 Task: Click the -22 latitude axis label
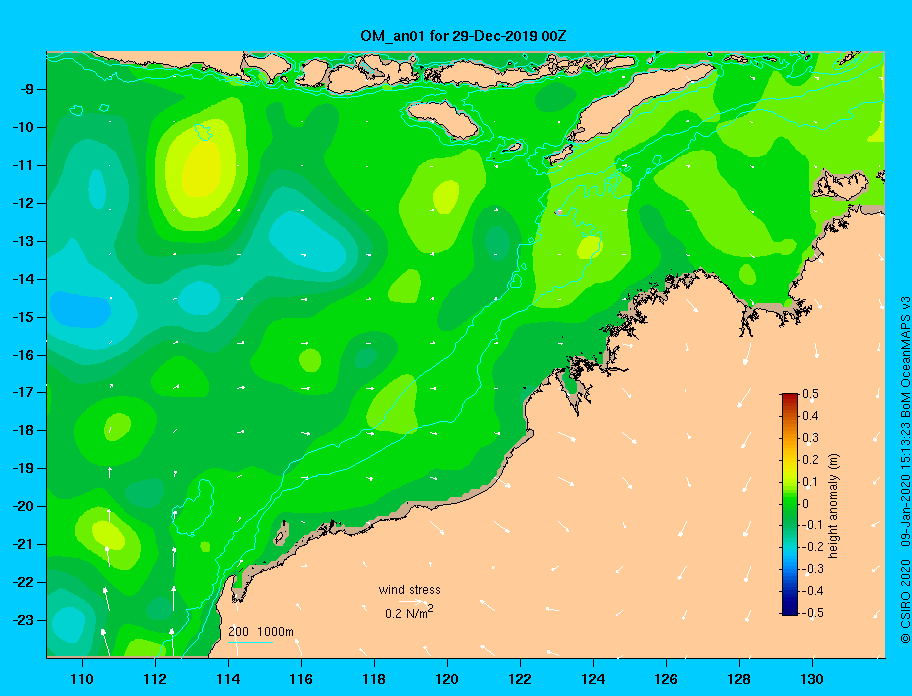coord(24,583)
